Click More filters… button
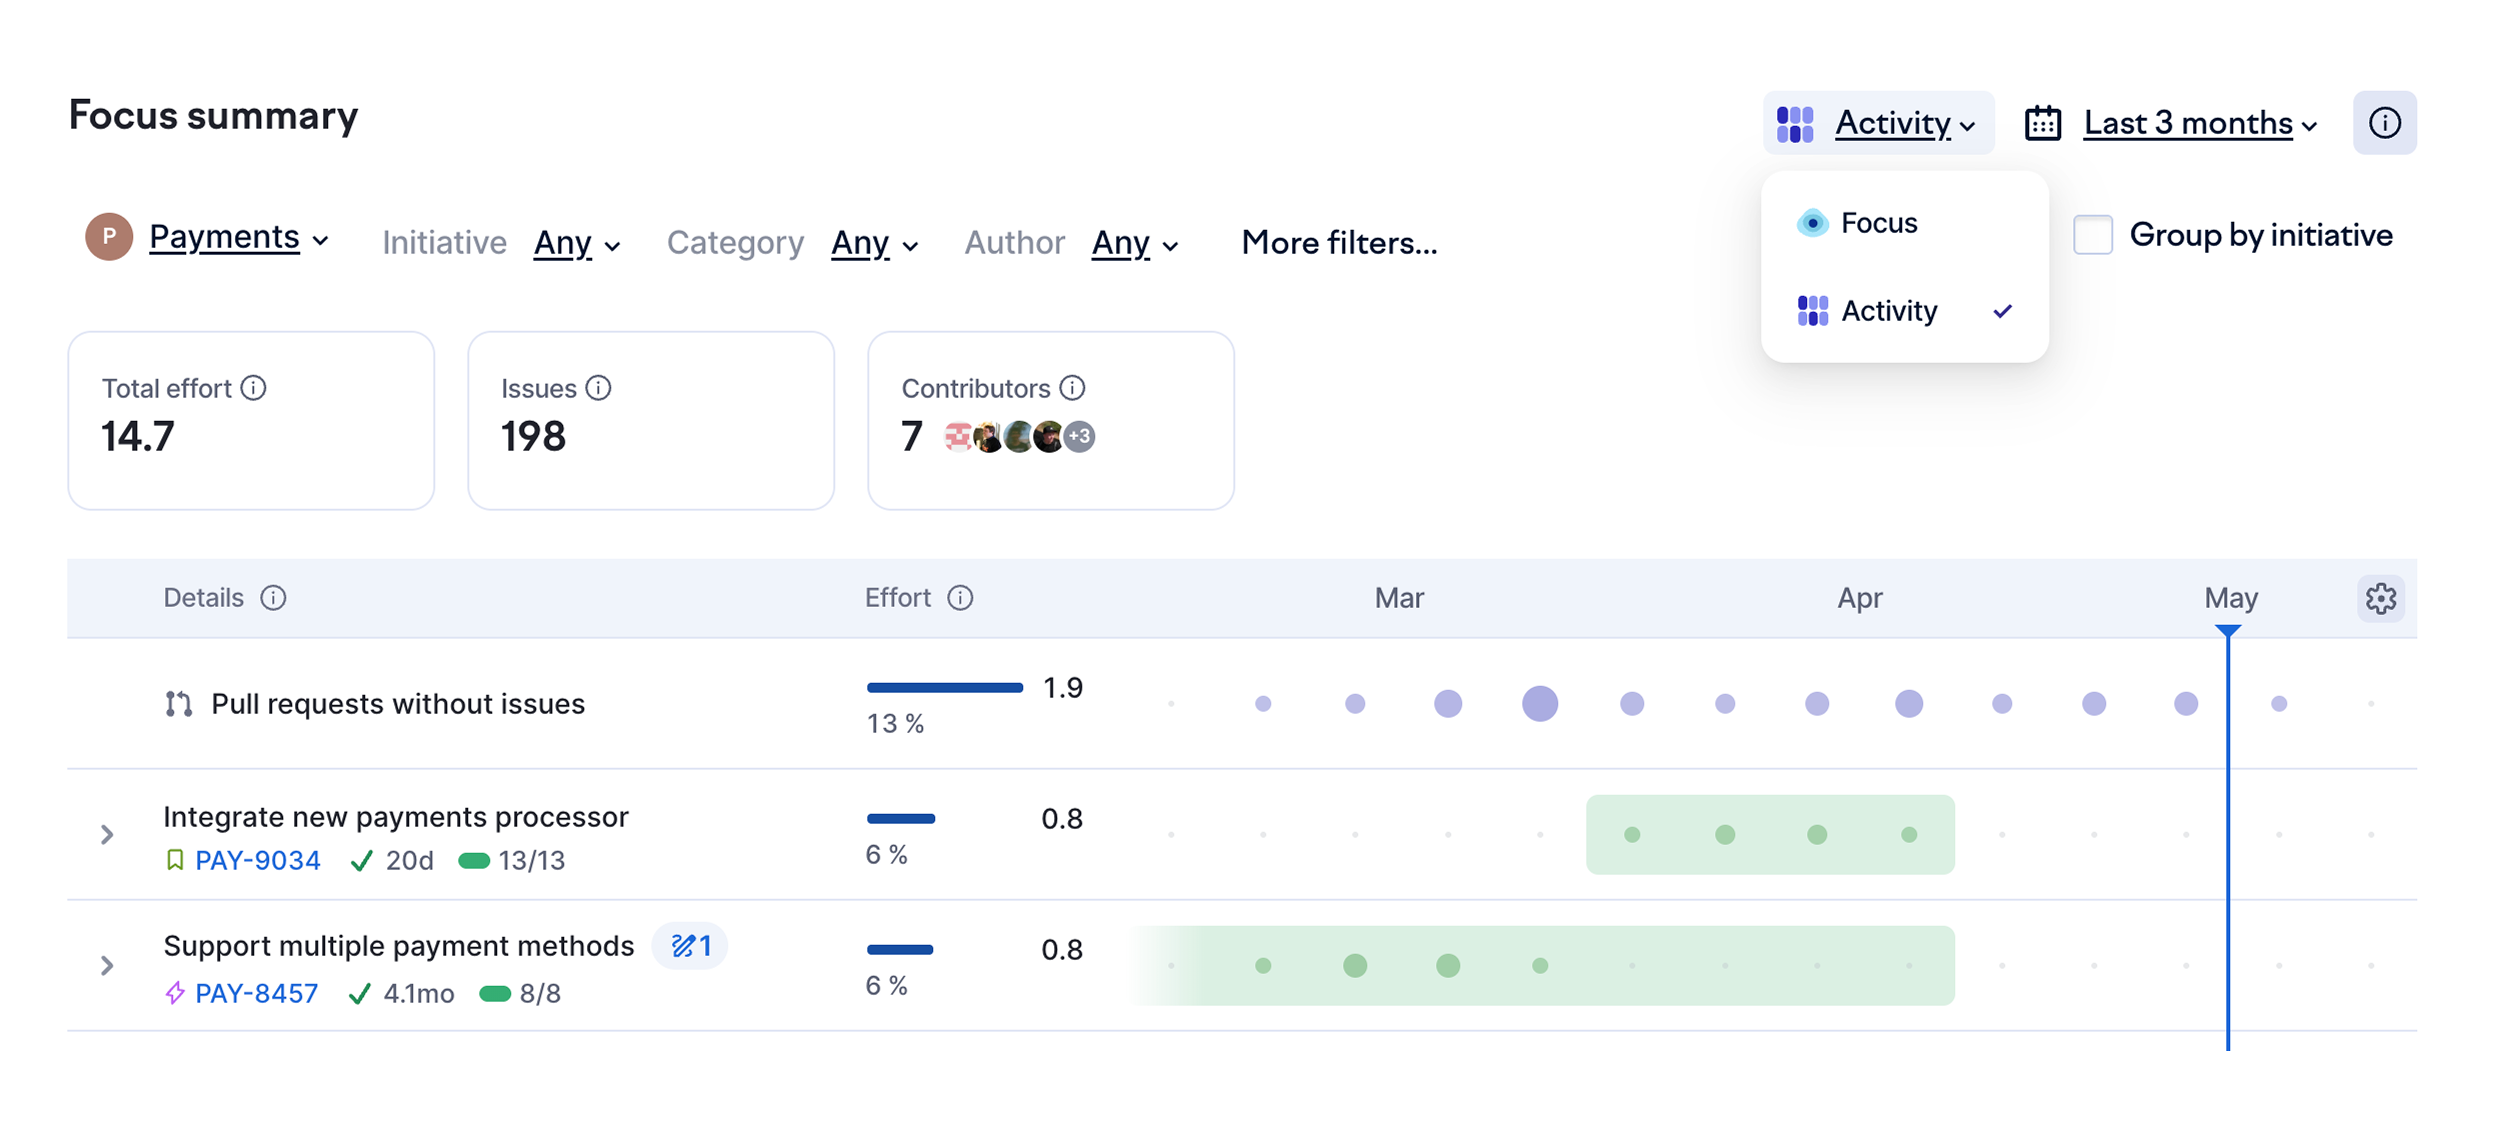Viewport: 2496px width, 1121px height. [x=1339, y=243]
